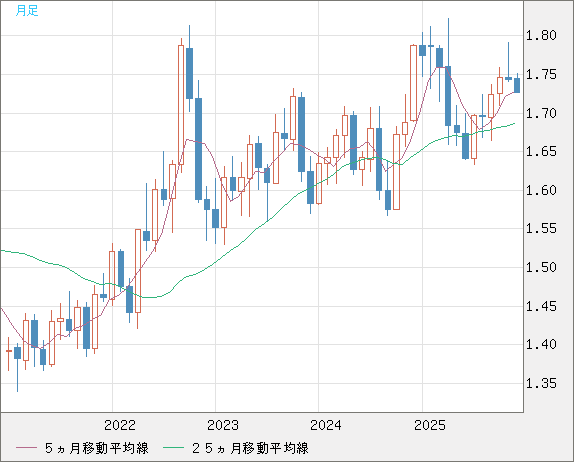Click the 2025 year label on the x-axis
The width and height of the screenshot is (574, 462).
pyautogui.click(x=430, y=425)
